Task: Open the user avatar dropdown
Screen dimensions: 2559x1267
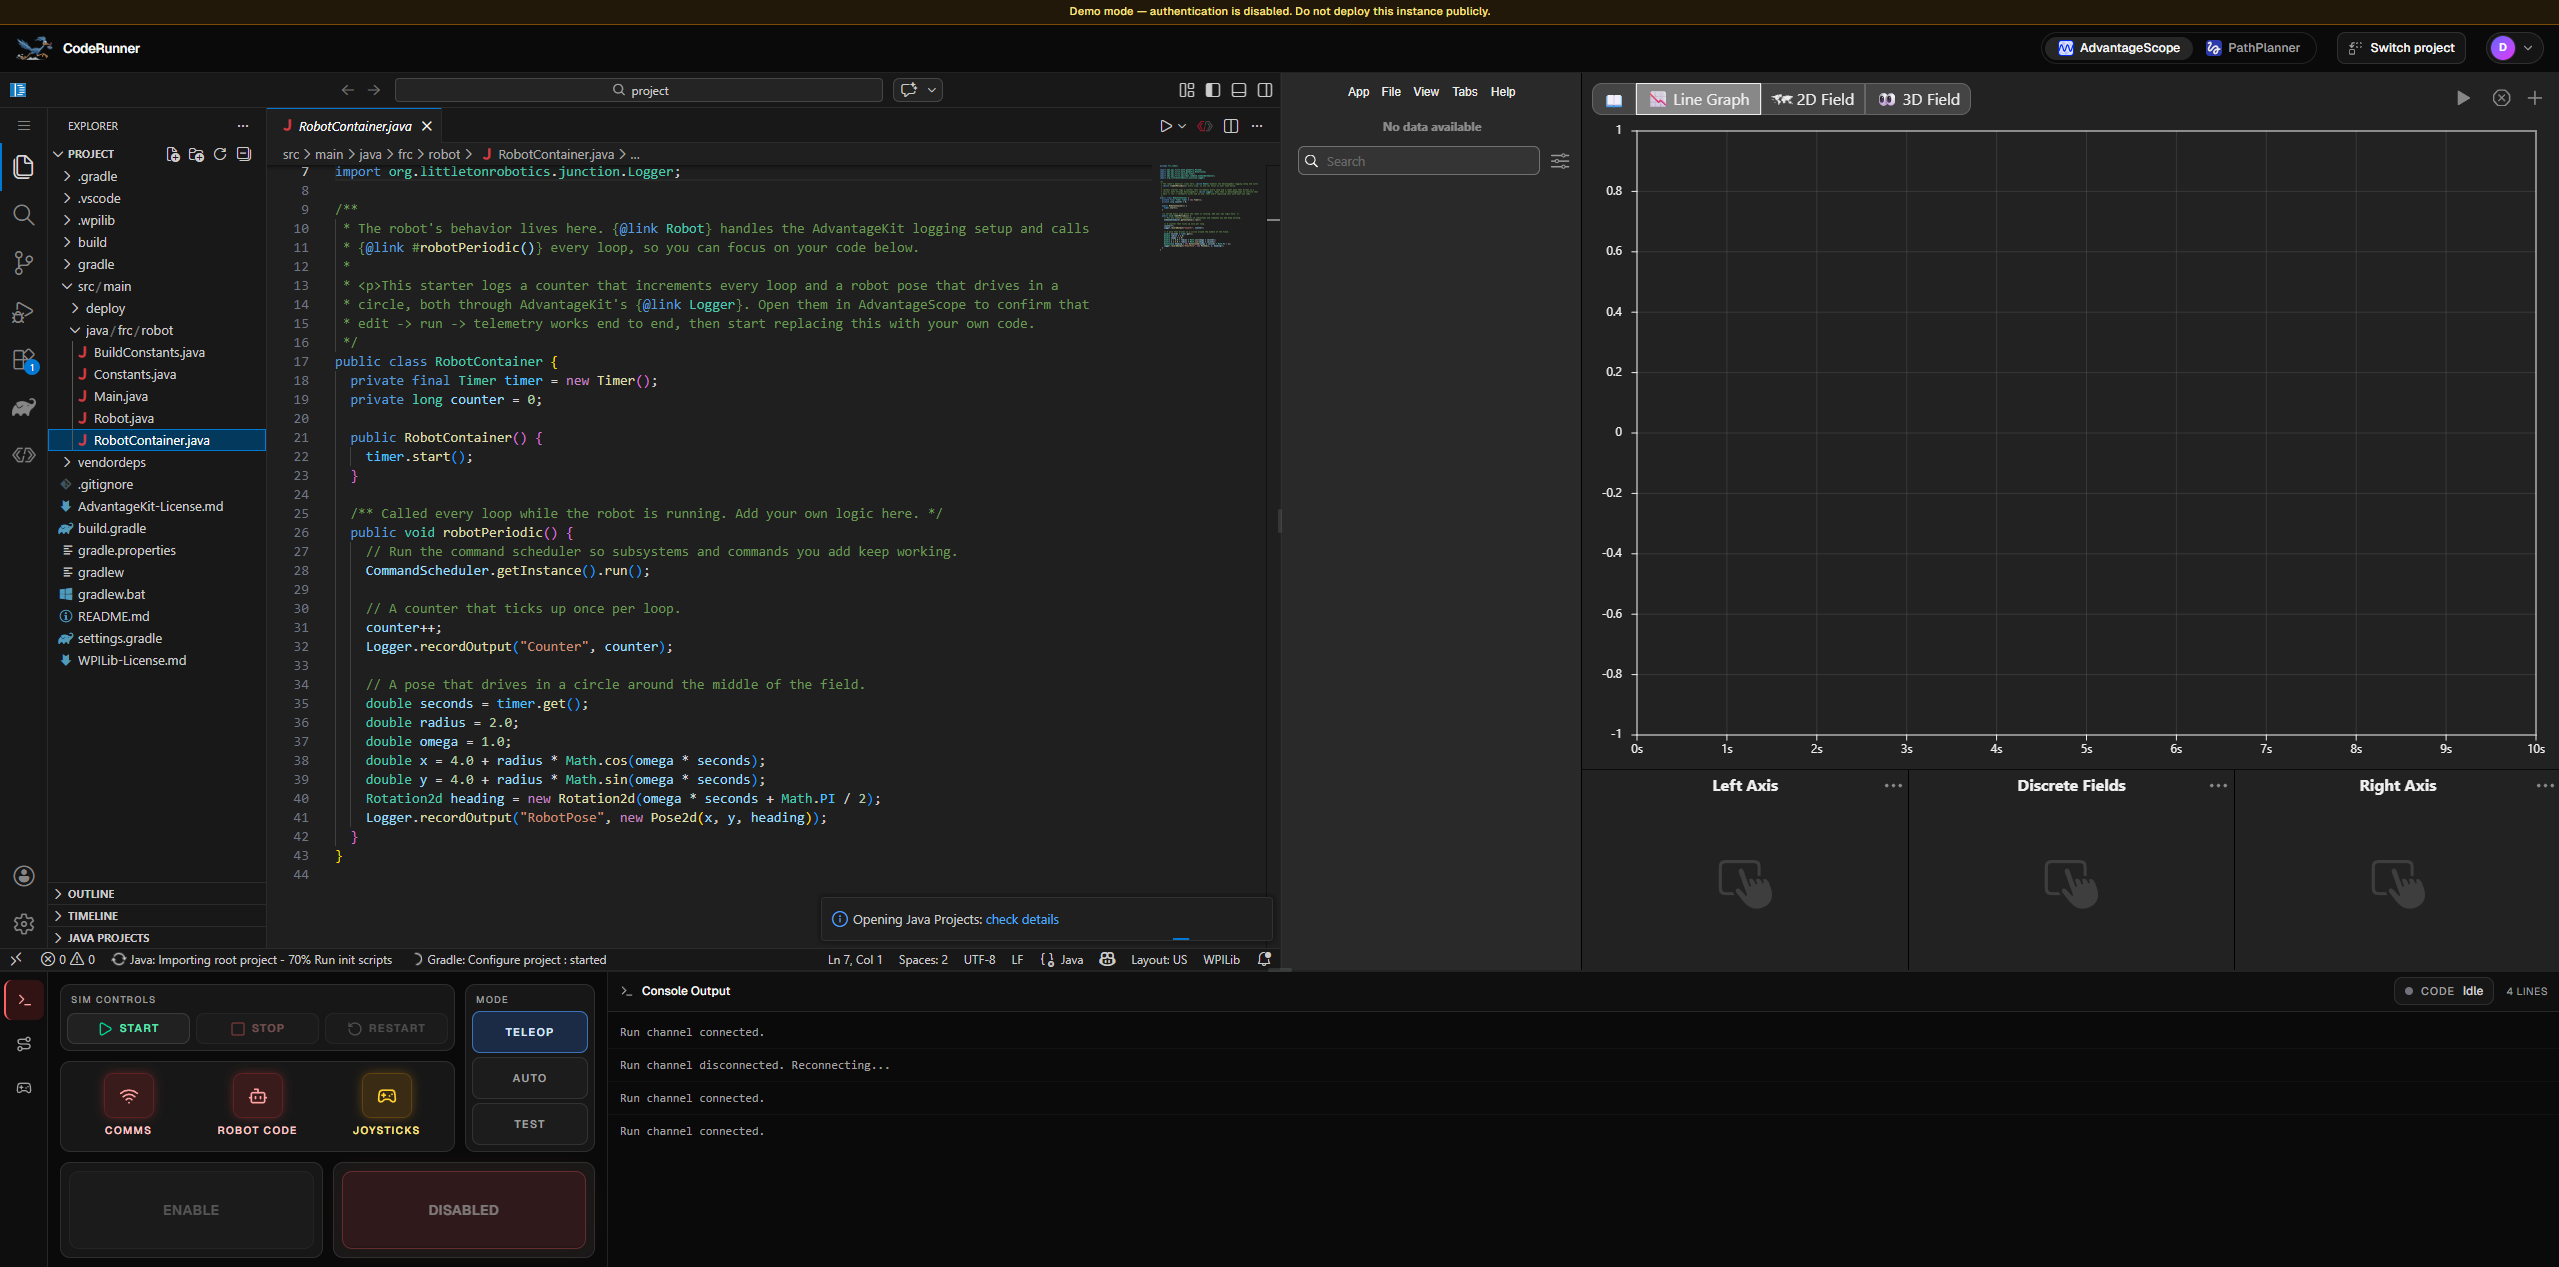Action: pos(2514,48)
